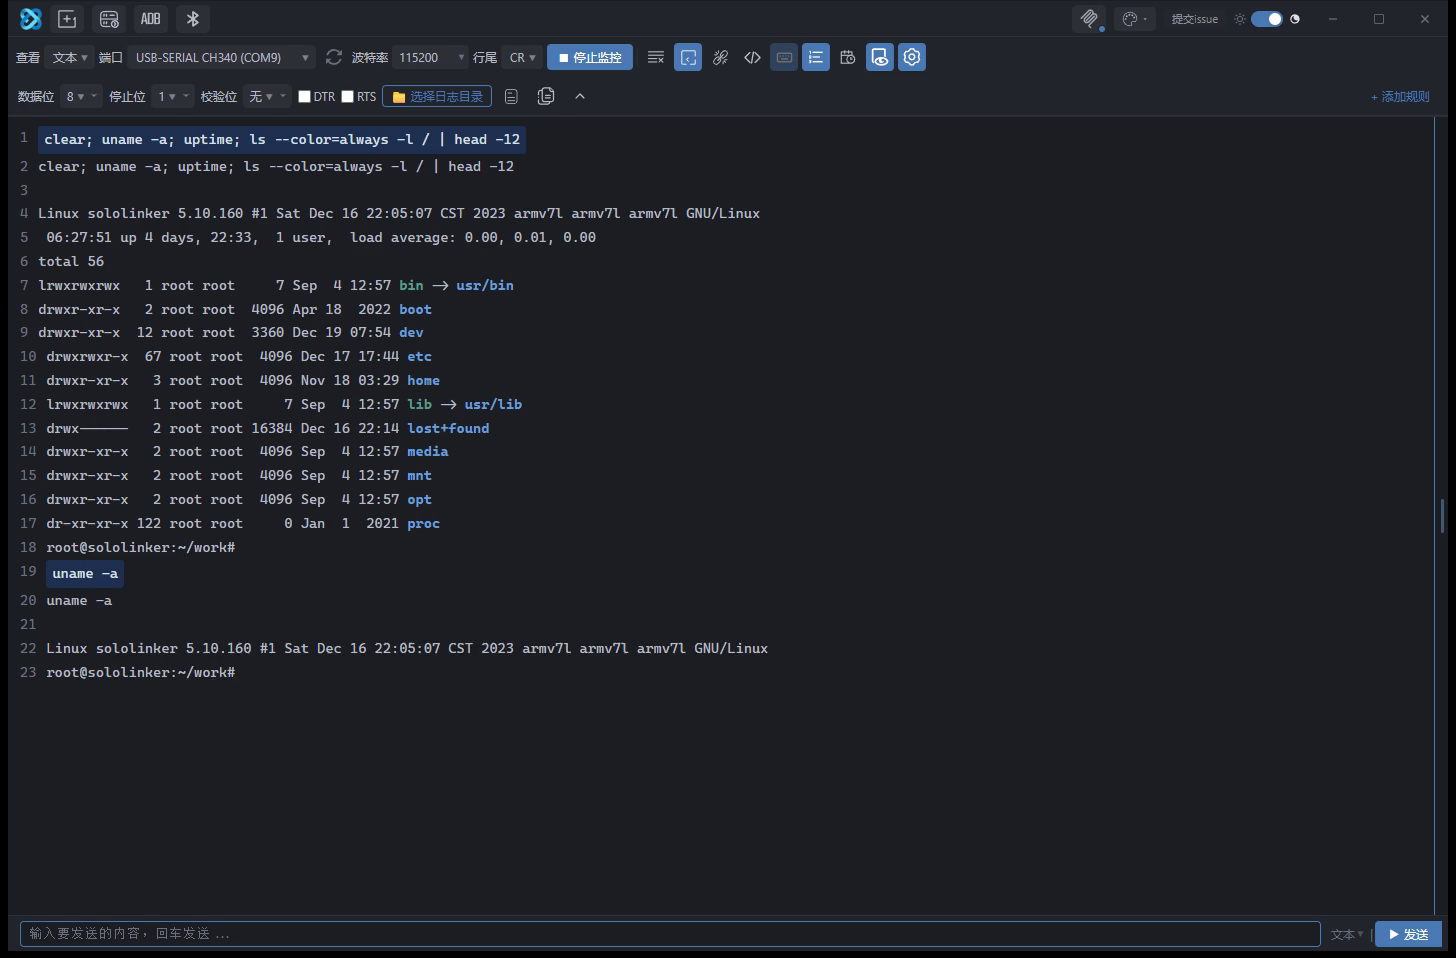
Task: Toggle the eye preview icon
Action: [x=880, y=57]
